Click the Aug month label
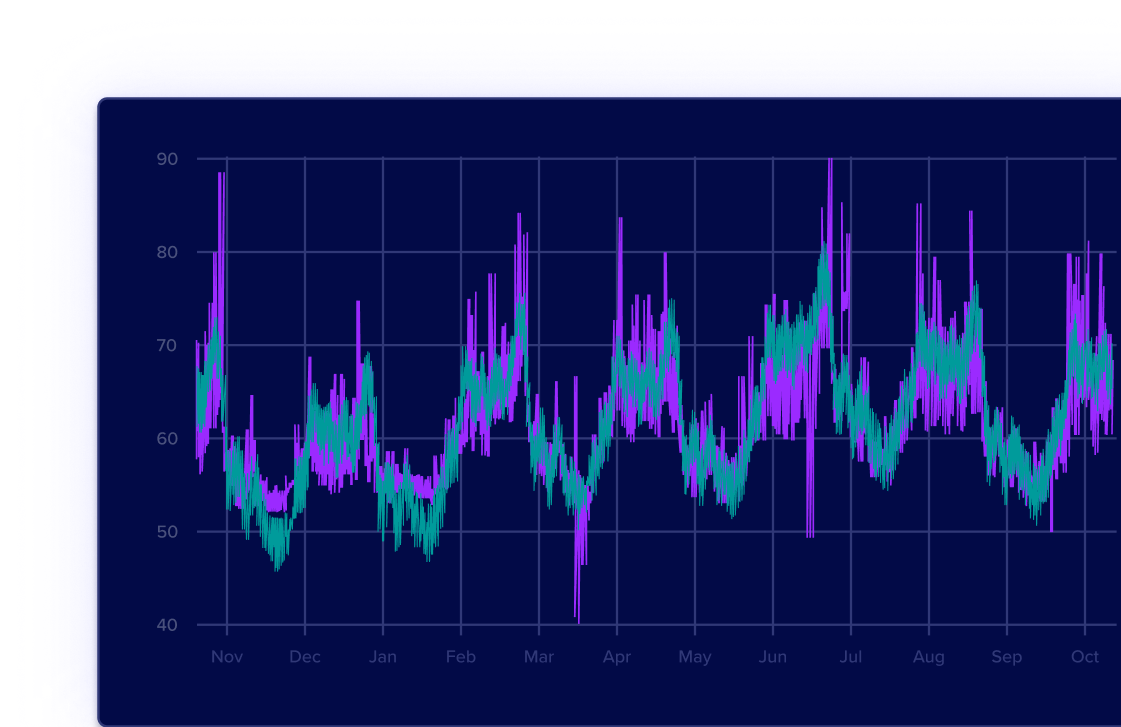Viewport: 1121px width, 727px height. 929,658
